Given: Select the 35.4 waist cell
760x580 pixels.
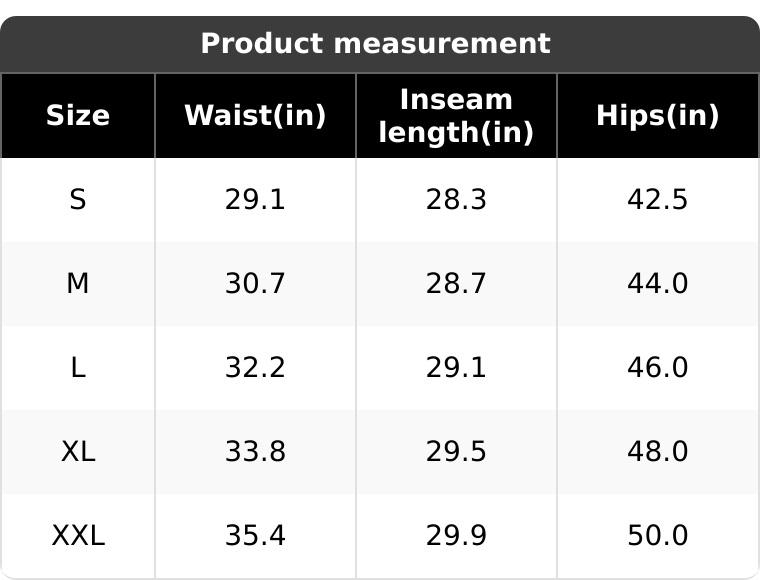Looking at the screenshot, I should [x=255, y=536].
